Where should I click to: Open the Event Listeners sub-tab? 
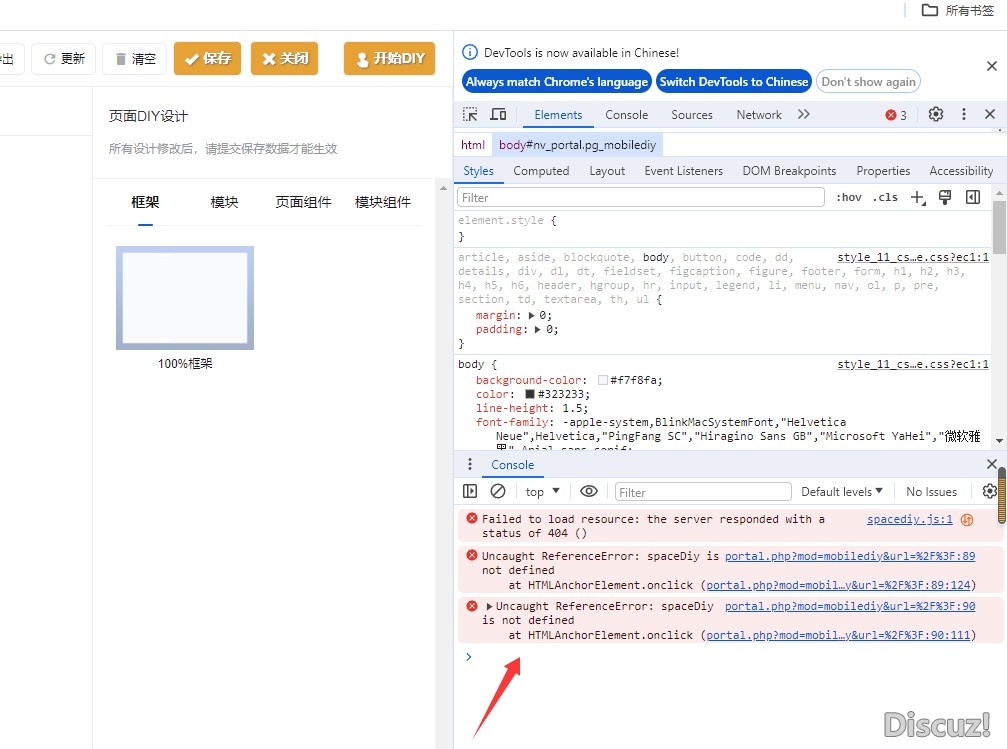[x=683, y=171]
